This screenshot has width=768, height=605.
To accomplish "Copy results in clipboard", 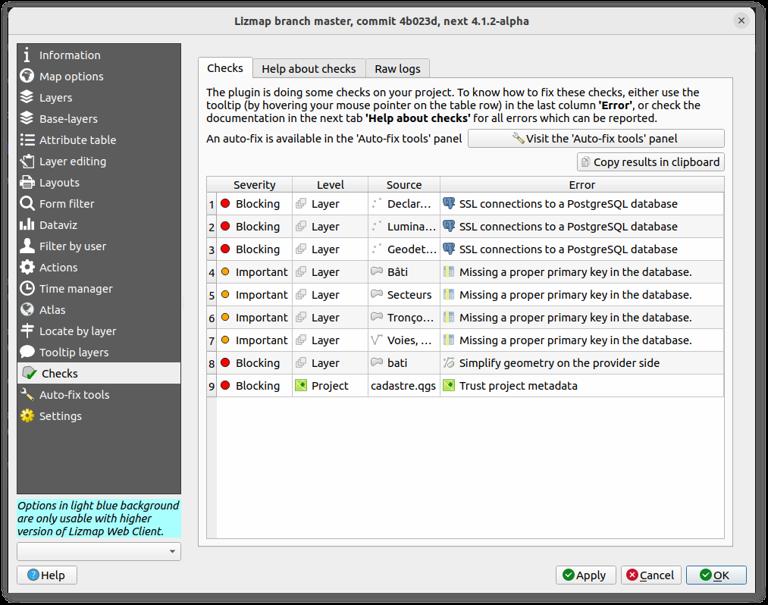I will pyautogui.click(x=649, y=162).
